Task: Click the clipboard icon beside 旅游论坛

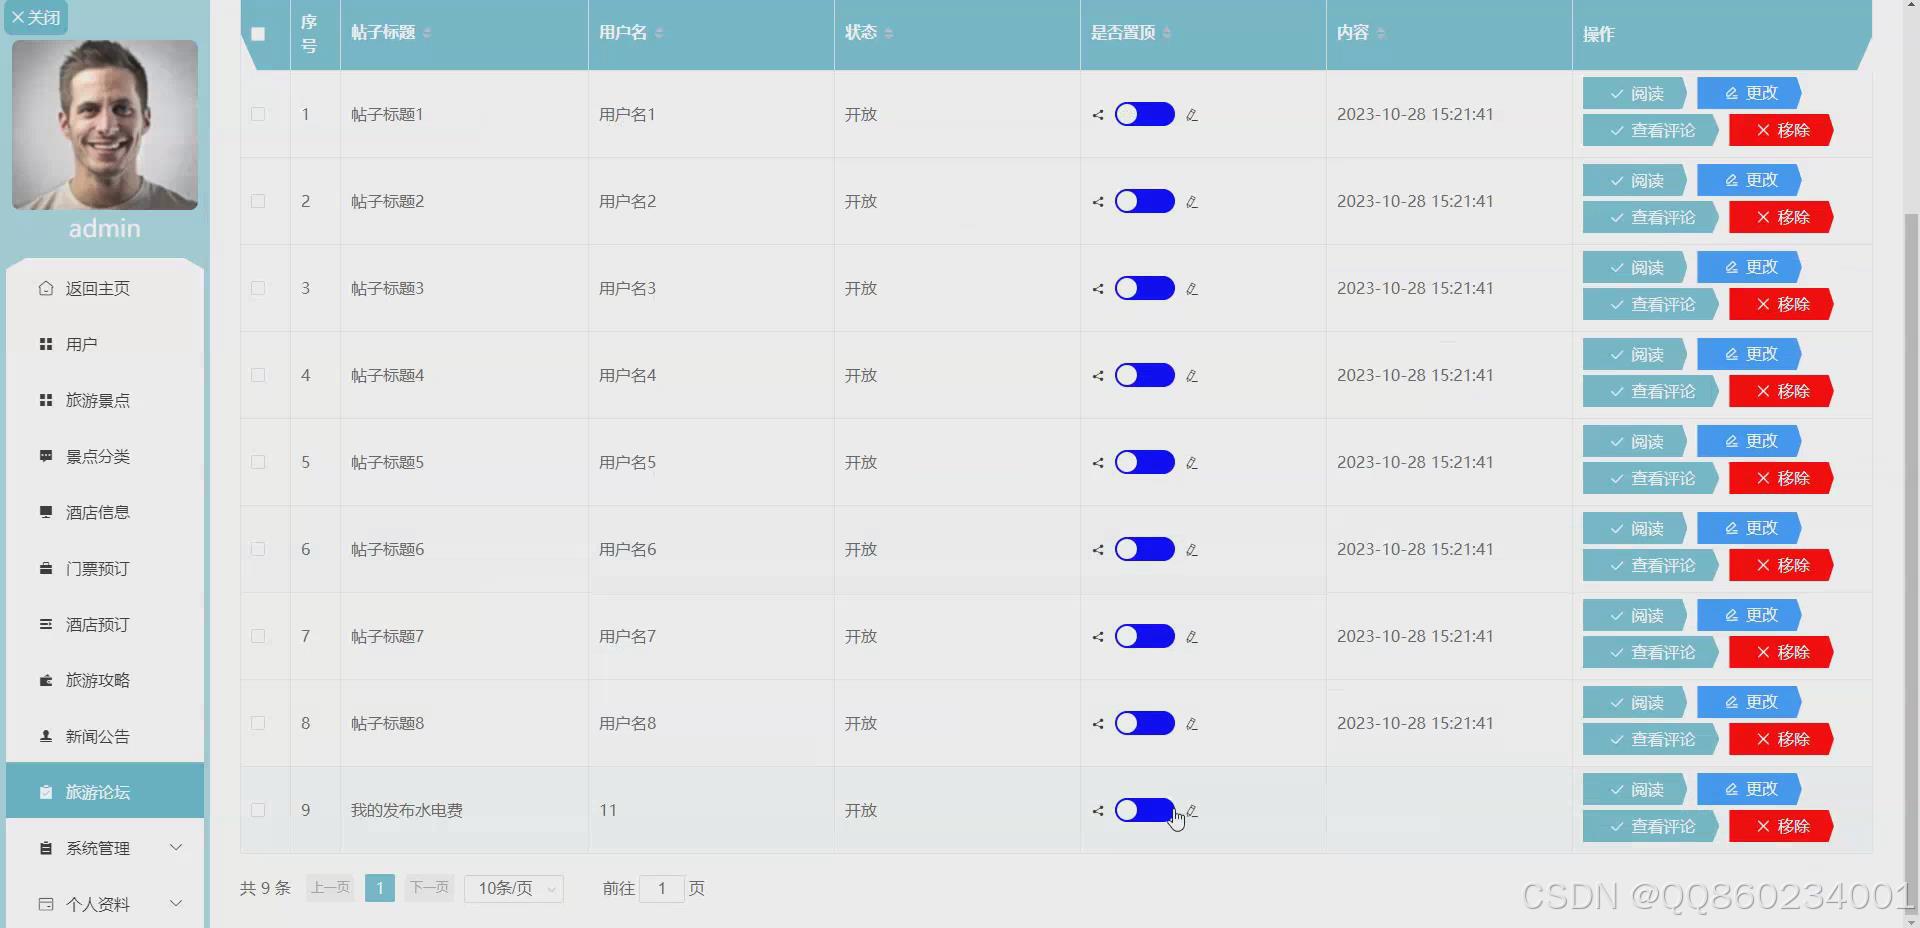Action: point(46,792)
